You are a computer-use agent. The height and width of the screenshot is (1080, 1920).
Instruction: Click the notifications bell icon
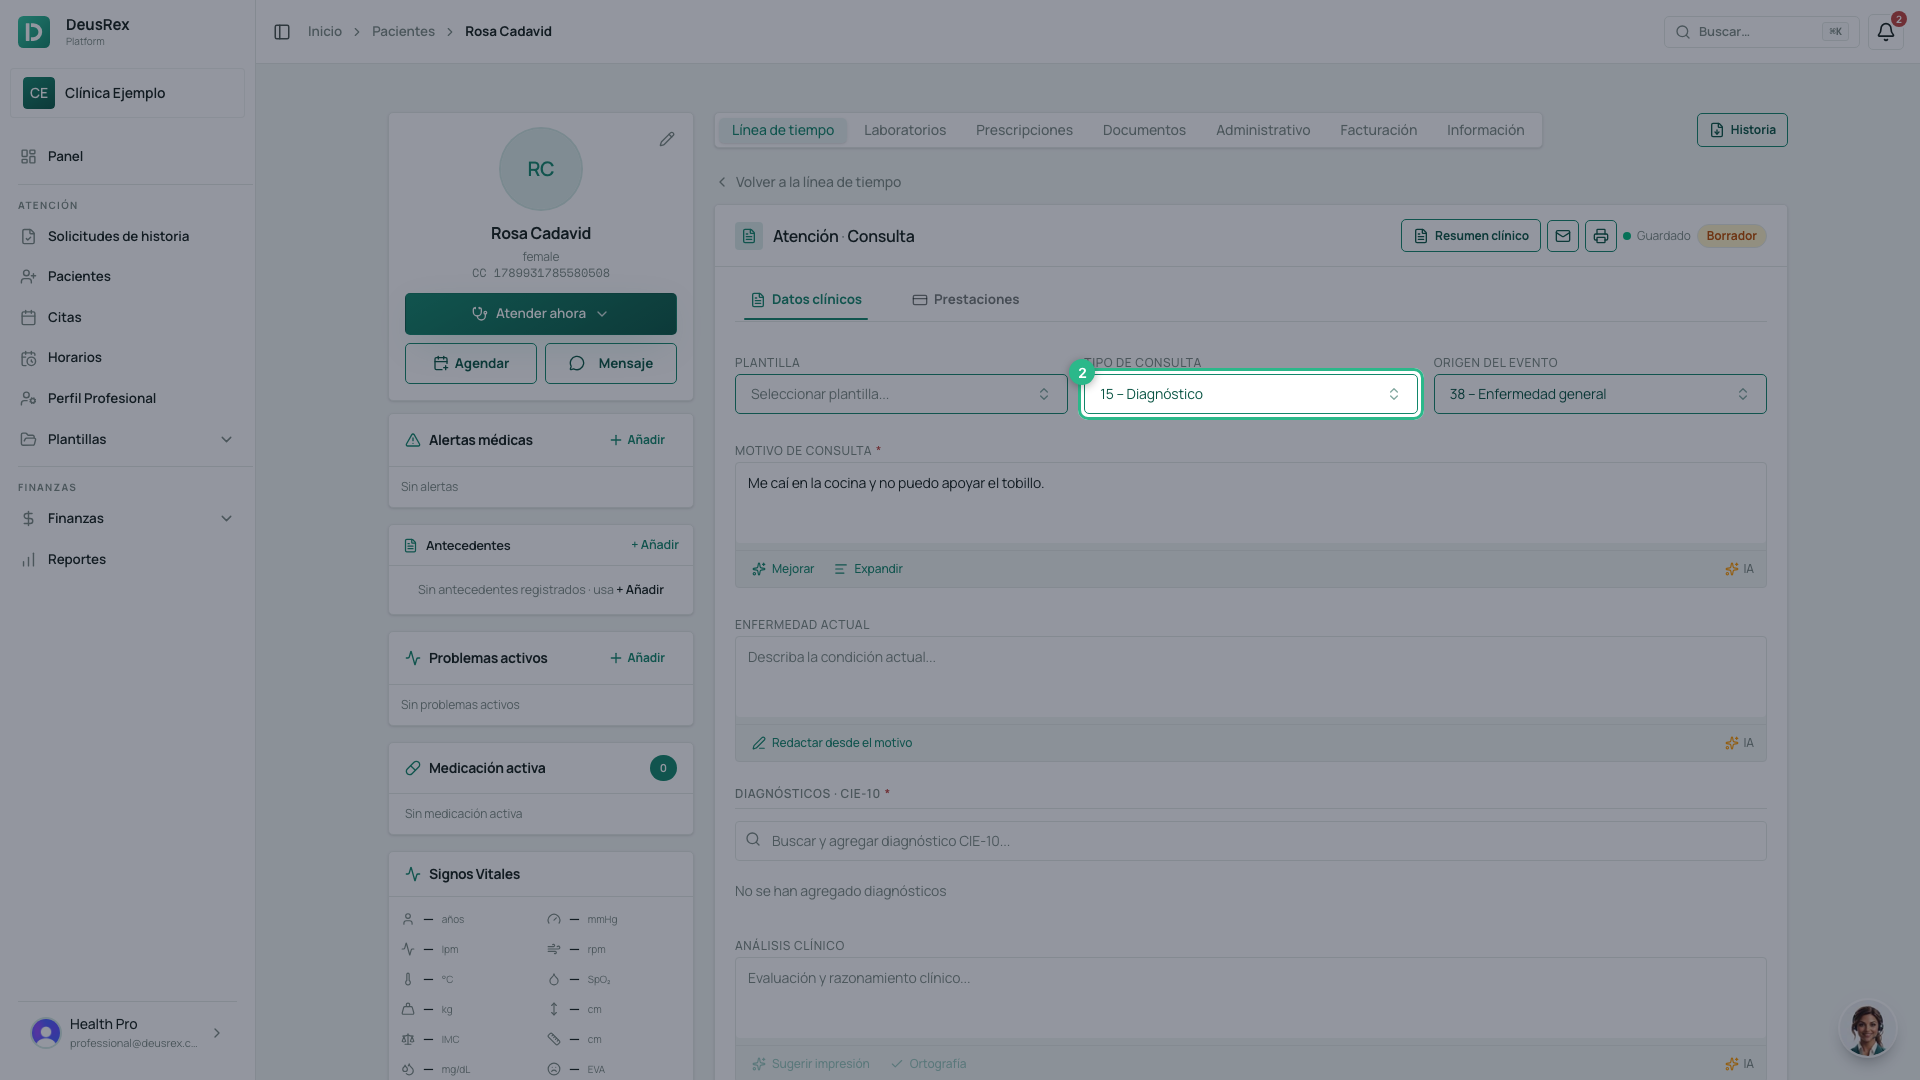[1885, 32]
